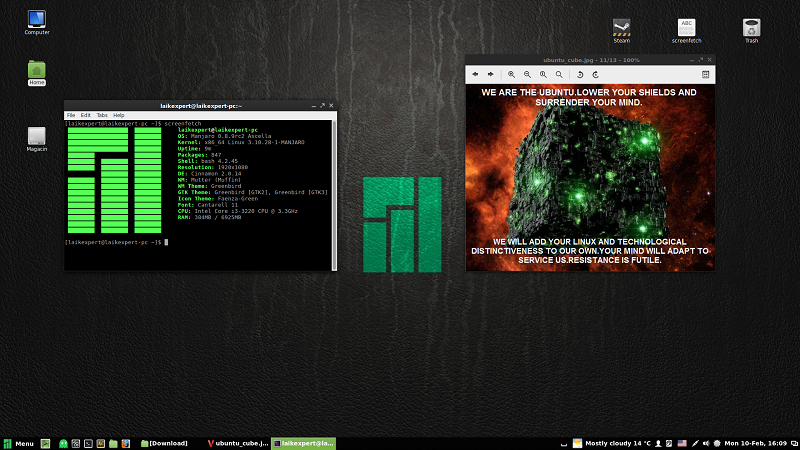Screen dimensions: 800x450
Task: Go to next image in viewer
Action: (490, 74)
